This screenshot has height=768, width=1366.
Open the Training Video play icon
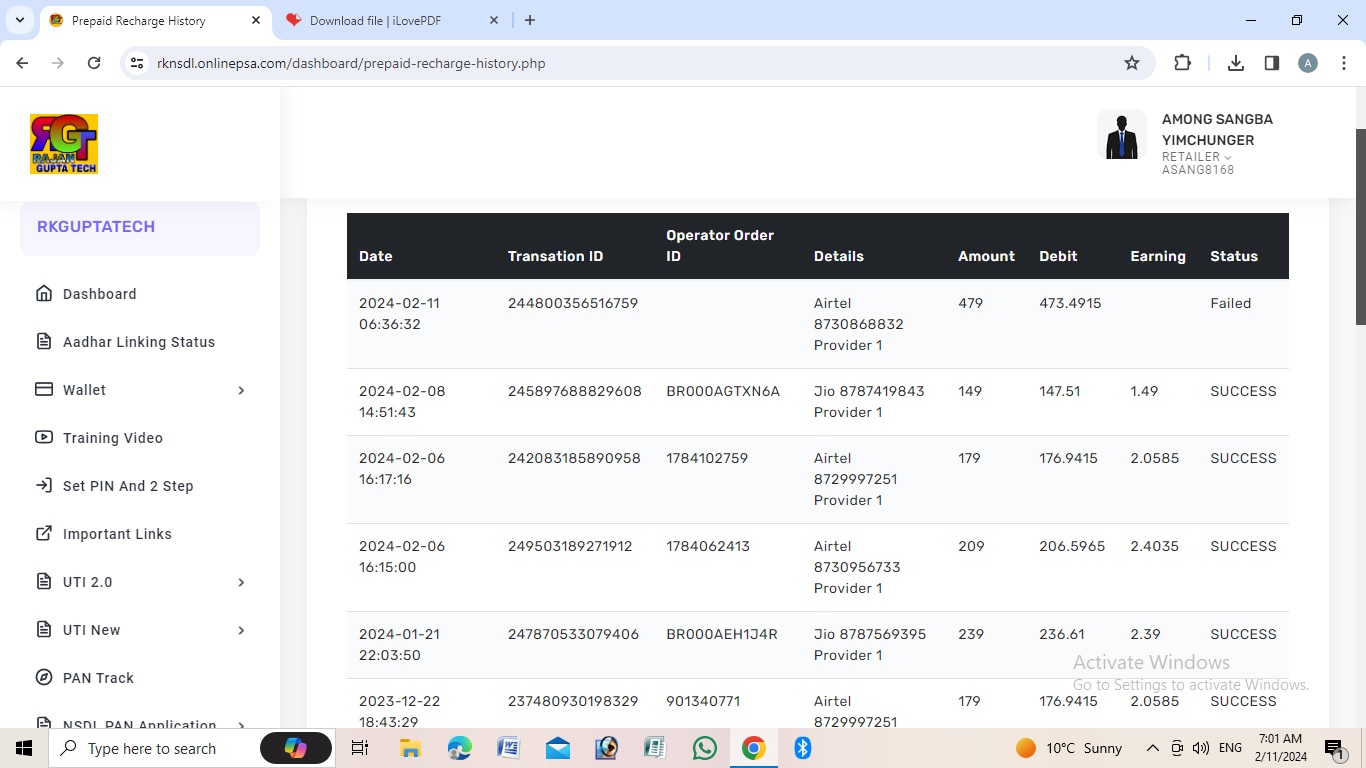44,438
